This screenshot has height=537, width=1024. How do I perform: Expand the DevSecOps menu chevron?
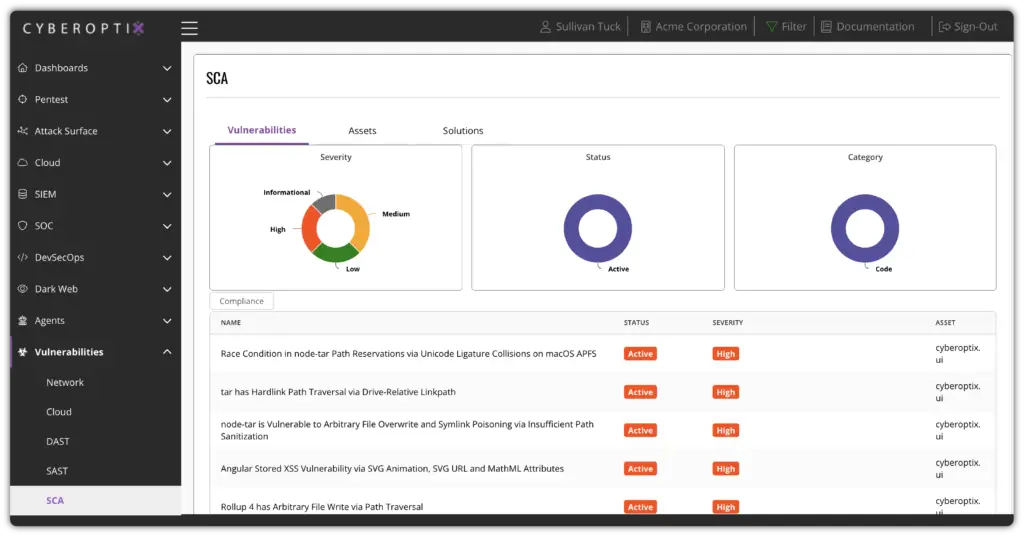[x=167, y=258]
